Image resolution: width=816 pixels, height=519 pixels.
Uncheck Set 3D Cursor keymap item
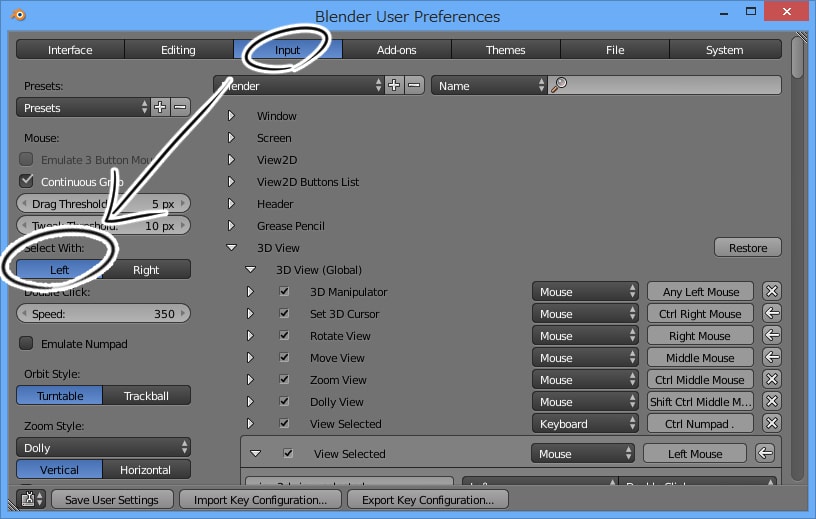(x=284, y=313)
